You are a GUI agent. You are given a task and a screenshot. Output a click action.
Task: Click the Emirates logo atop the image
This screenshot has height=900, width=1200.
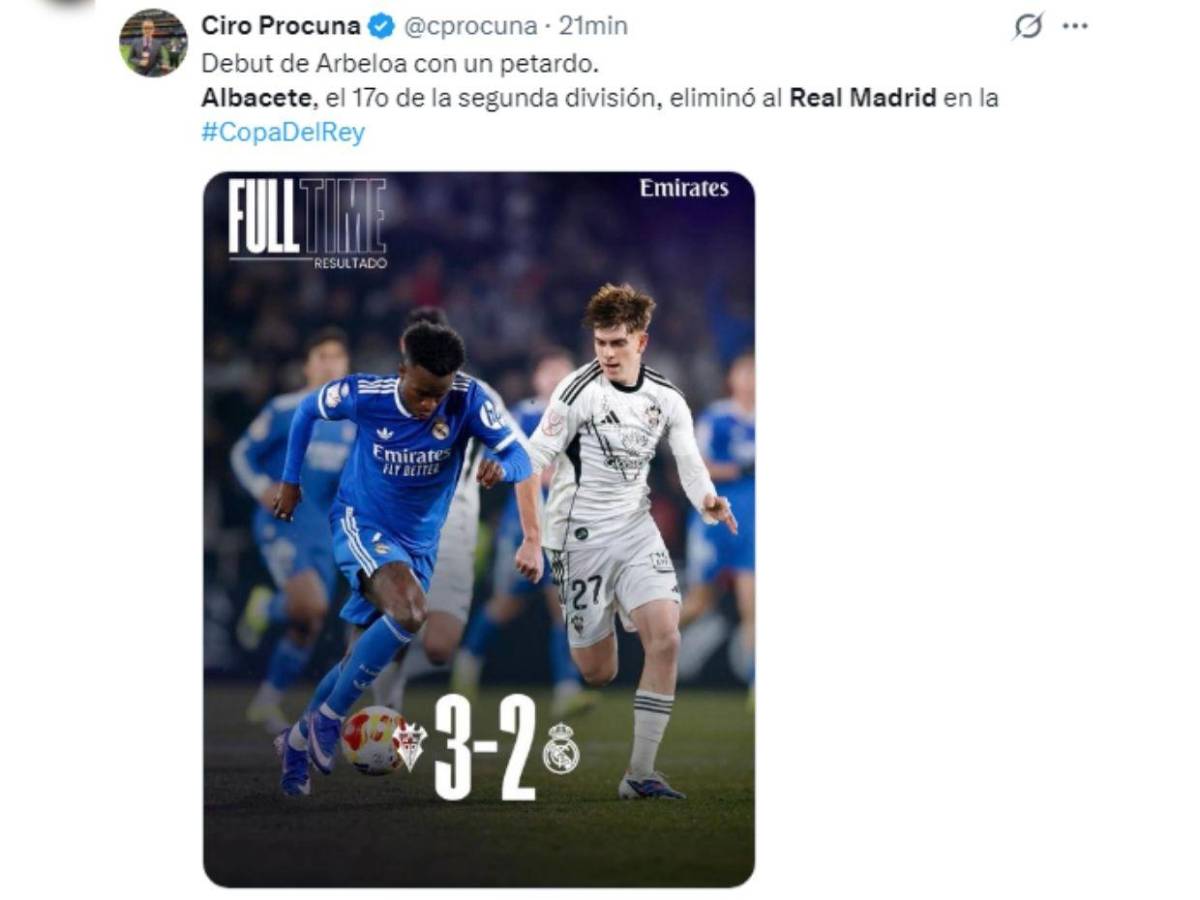[684, 188]
